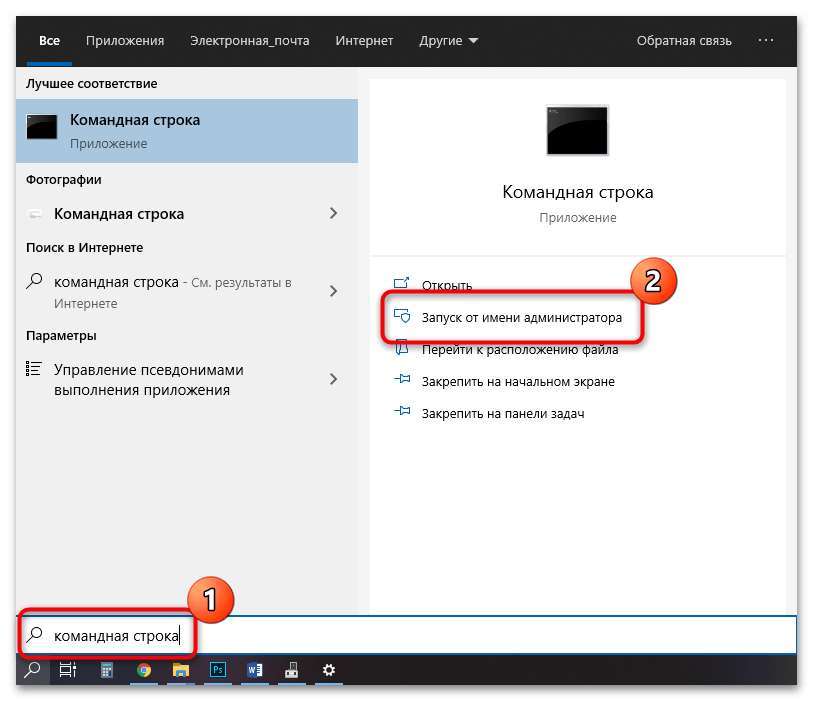
Task: Select the Интернет filter tab
Action: 365,41
